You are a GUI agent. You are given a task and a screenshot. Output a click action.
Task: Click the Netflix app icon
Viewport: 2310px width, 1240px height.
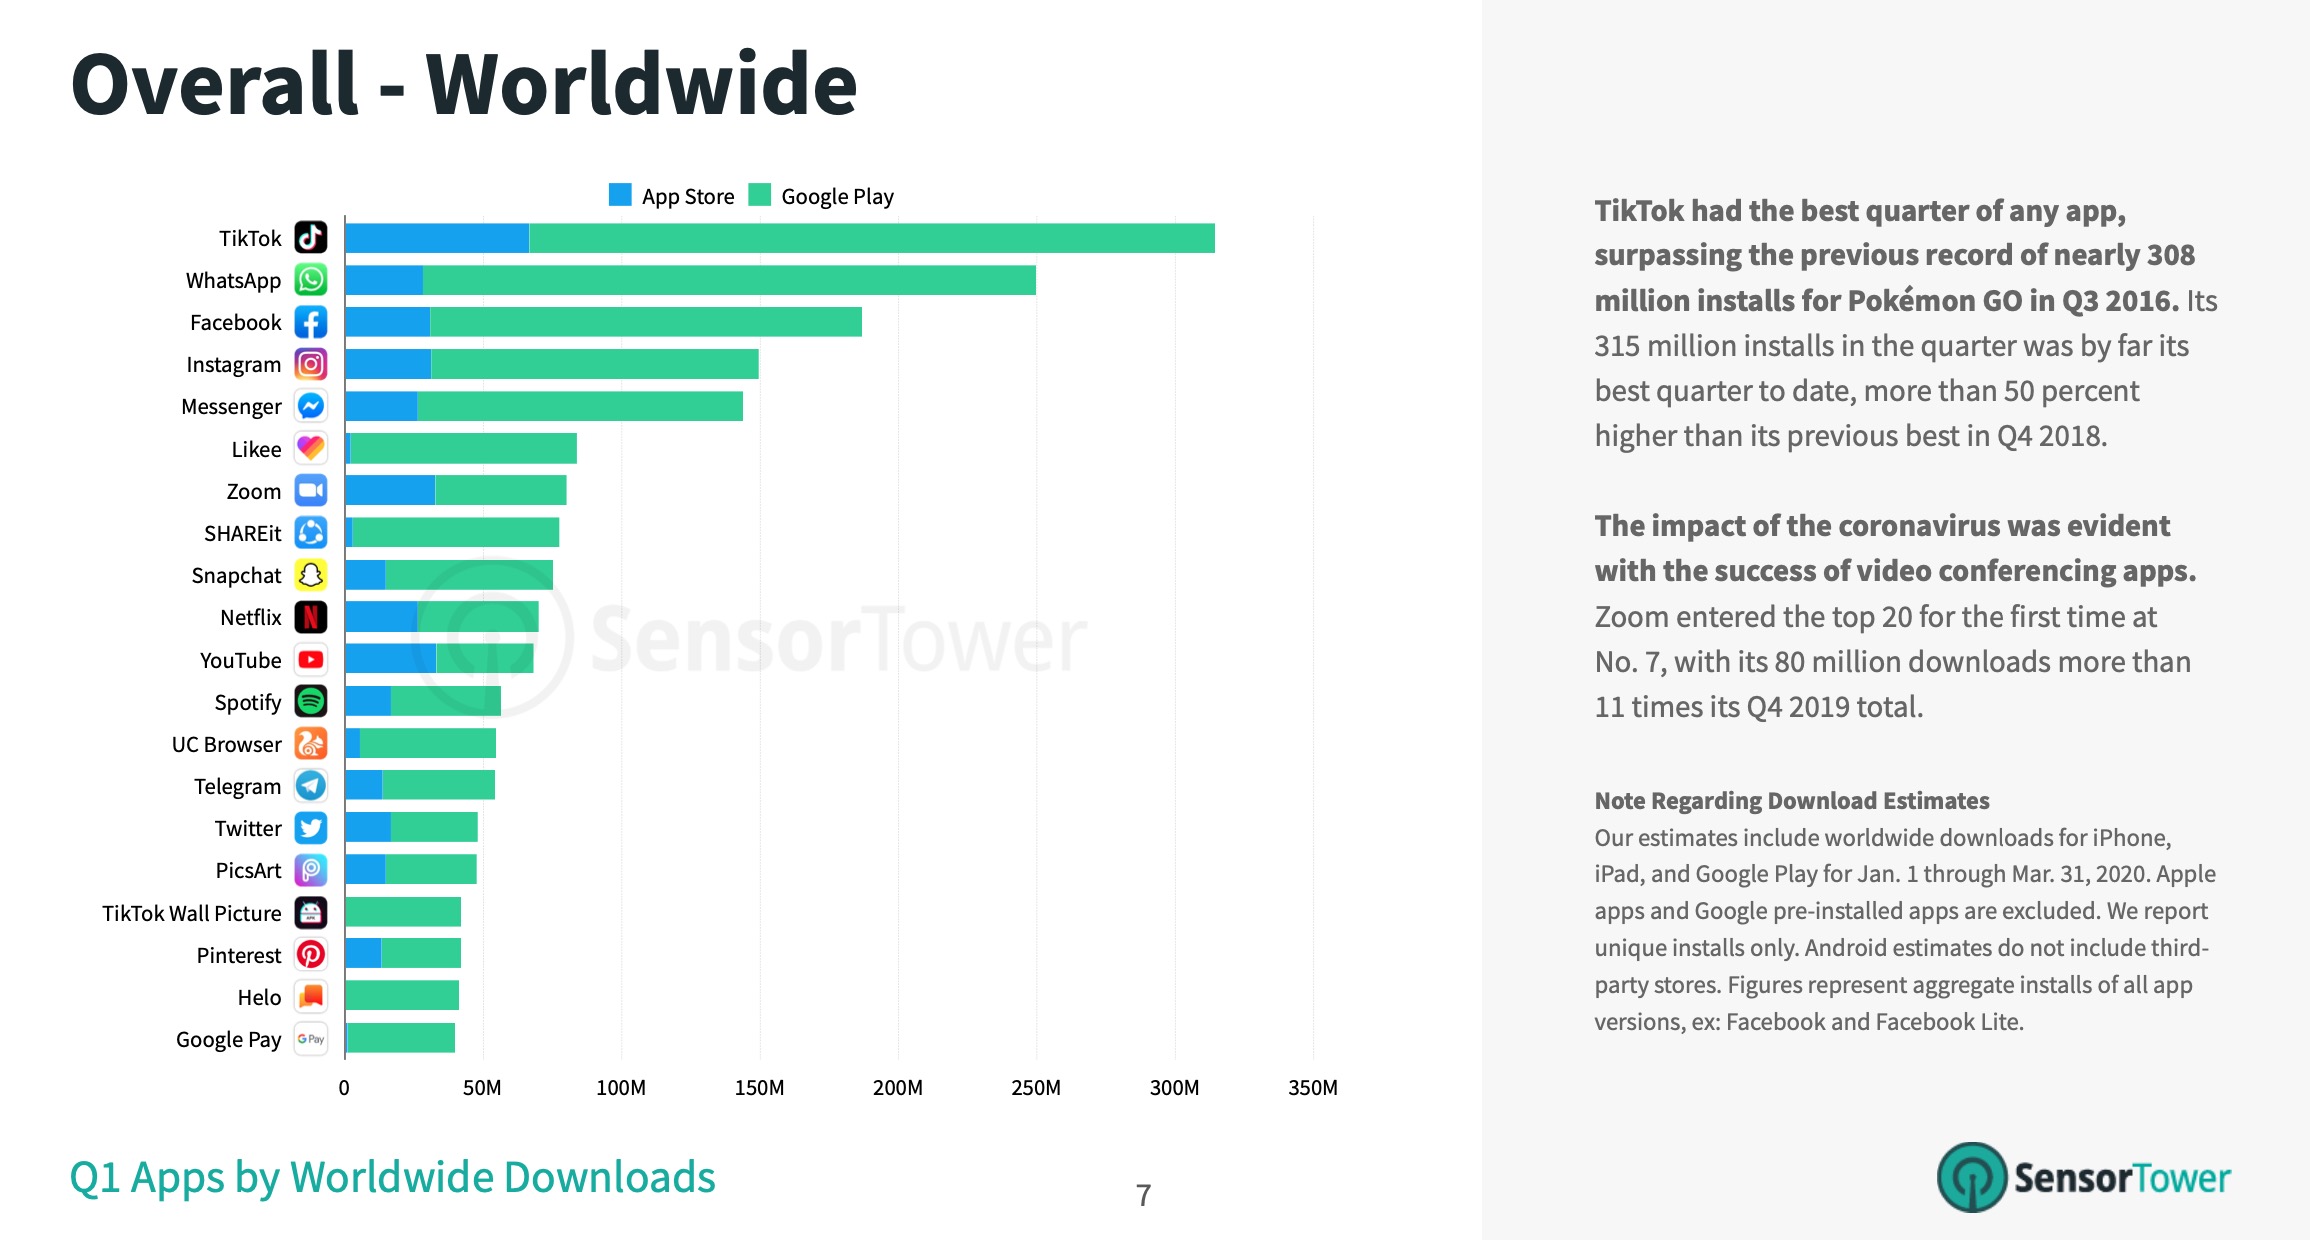tap(311, 617)
